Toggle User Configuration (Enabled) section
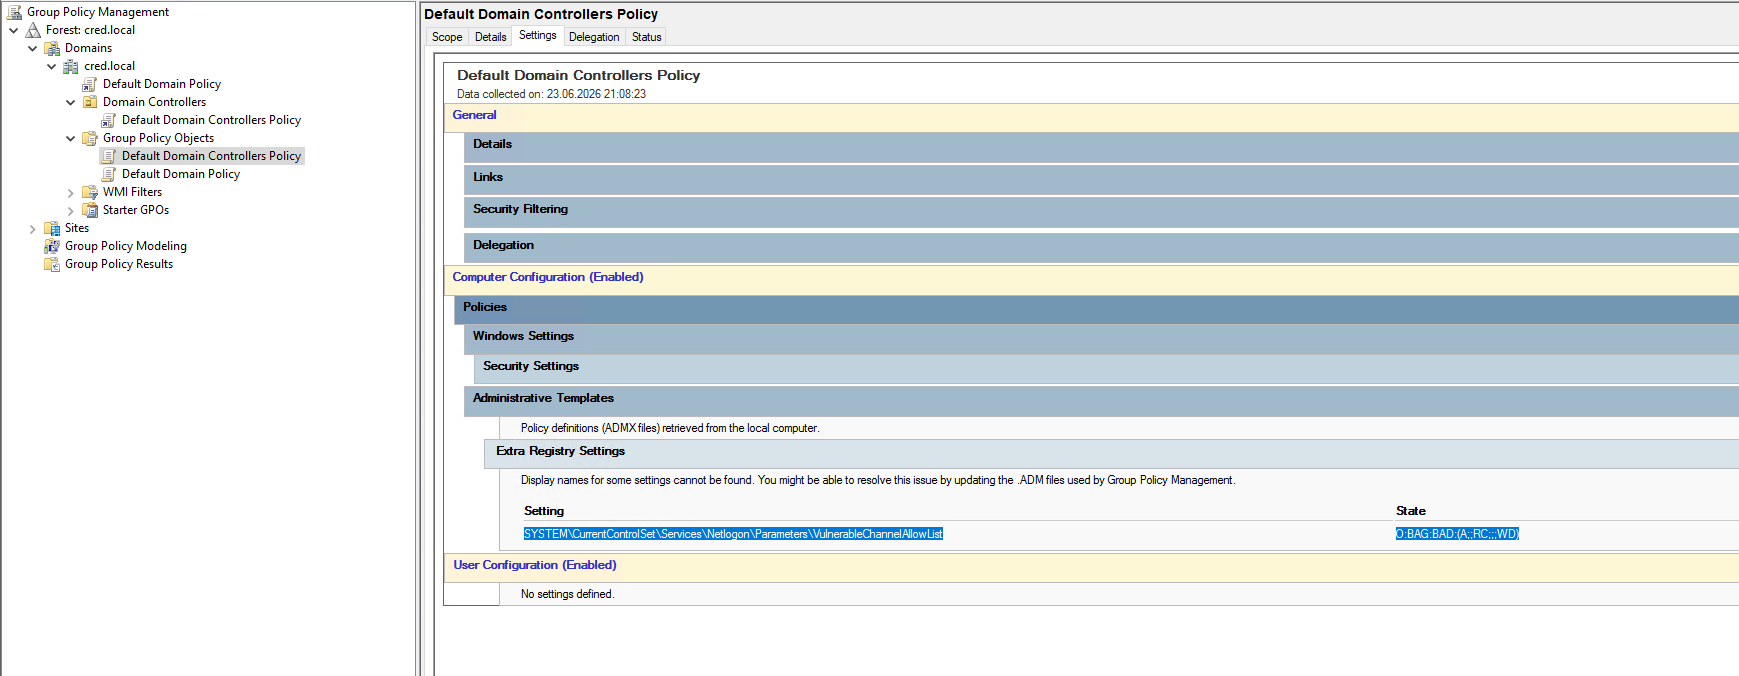Image resolution: width=1739 pixels, height=676 pixels. [x=1091, y=566]
